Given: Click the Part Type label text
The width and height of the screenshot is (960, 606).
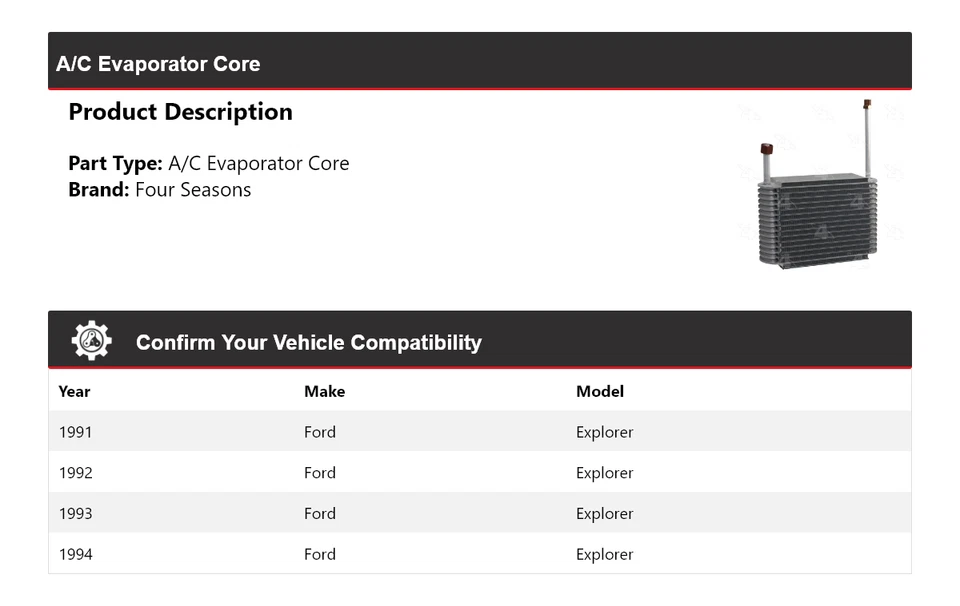Looking at the screenshot, I should point(115,163).
